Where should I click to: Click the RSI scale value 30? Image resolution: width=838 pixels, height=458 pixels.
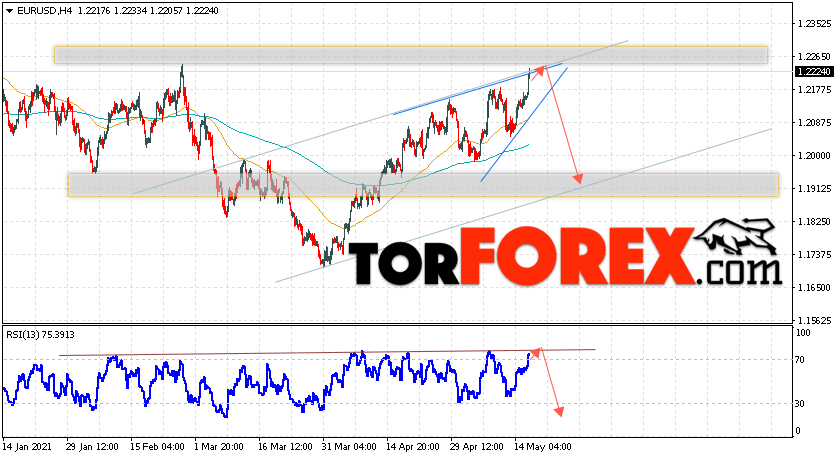pyautogui.click(x=800, y=403)
